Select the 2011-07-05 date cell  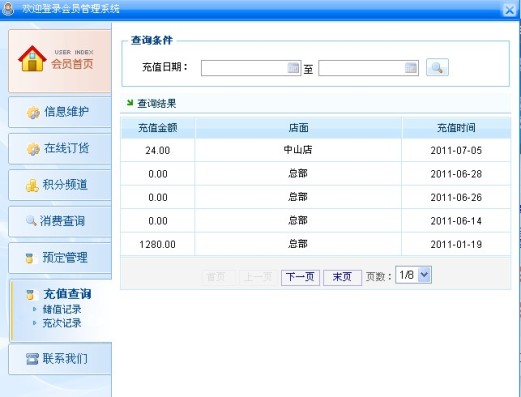[456, 150]
